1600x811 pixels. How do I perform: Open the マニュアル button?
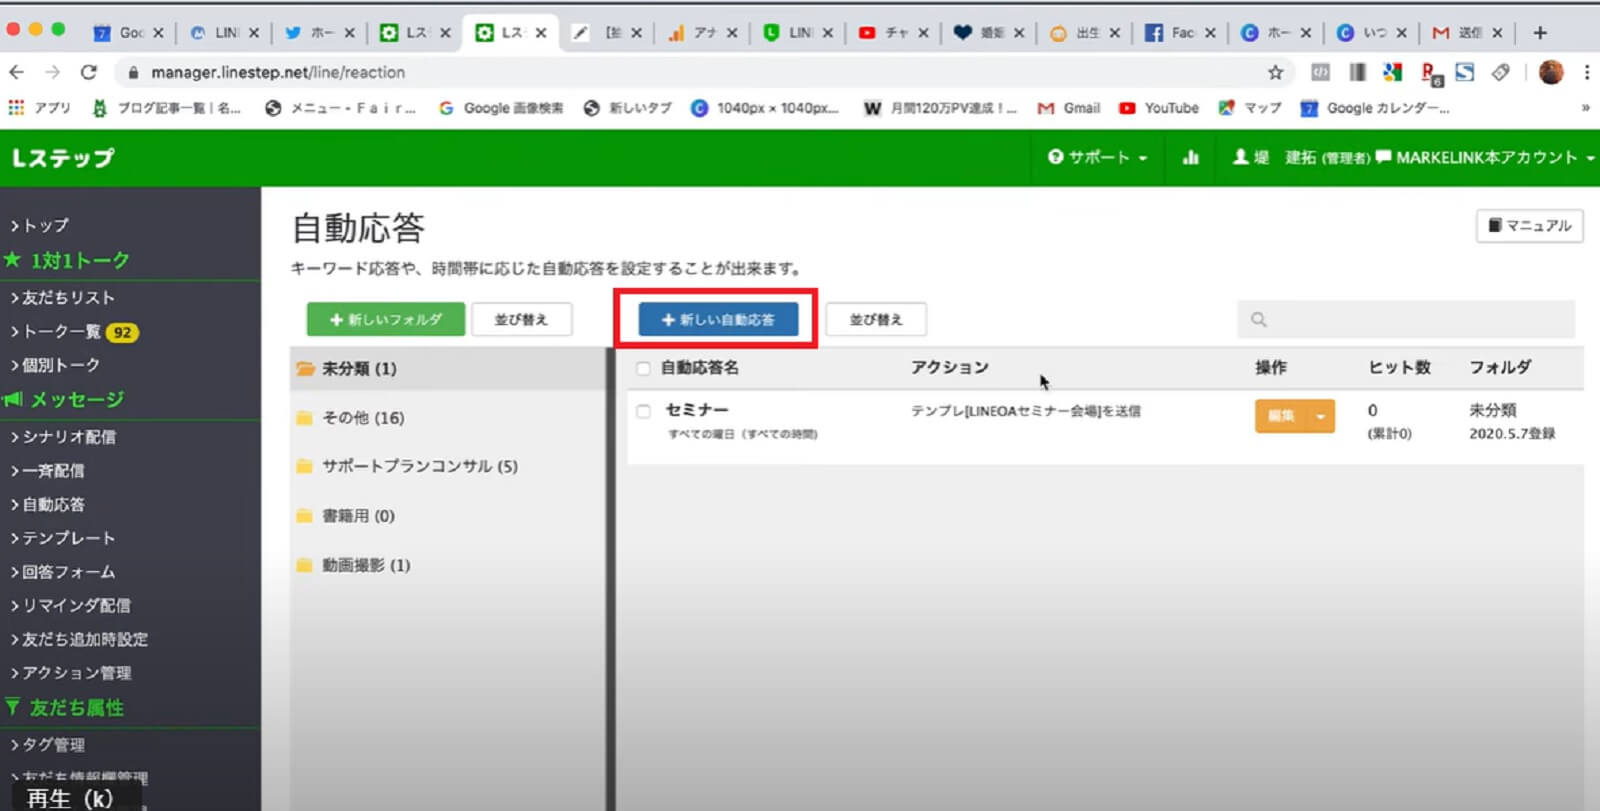coord(1529,226)
